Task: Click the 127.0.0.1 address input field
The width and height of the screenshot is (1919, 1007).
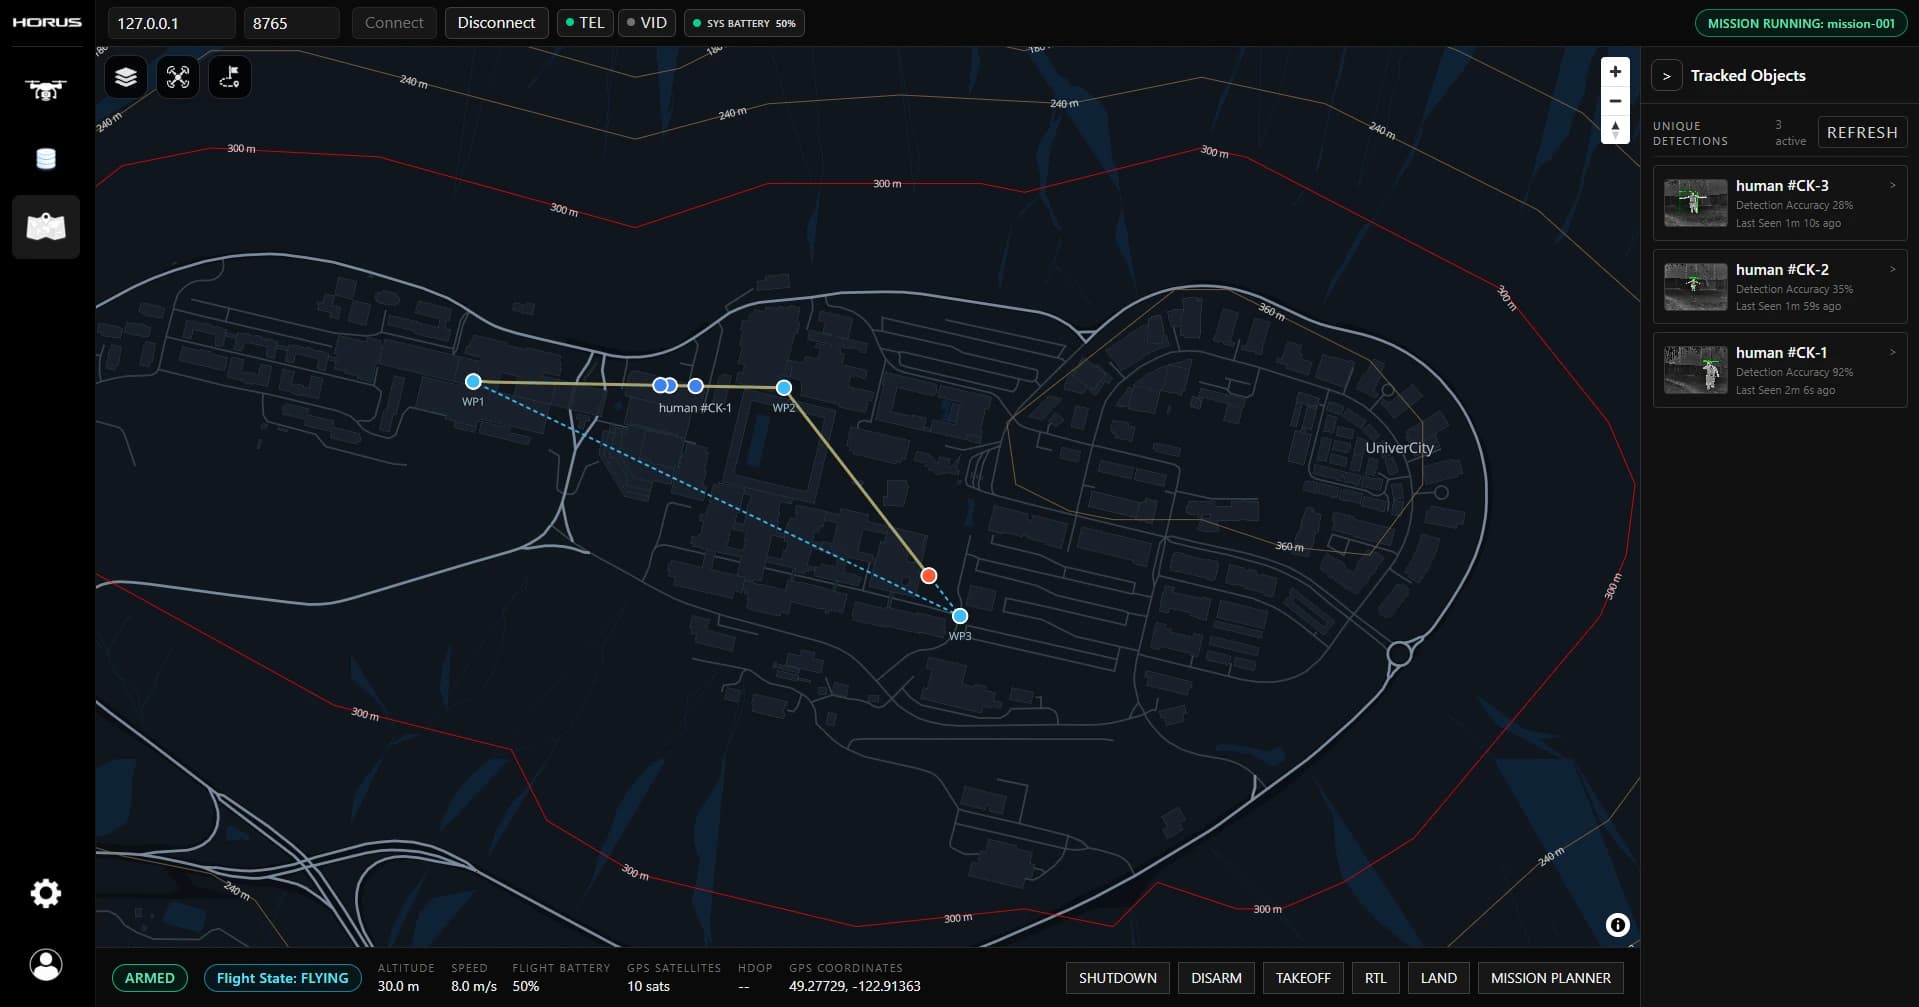Action: [x=170, y=22]
